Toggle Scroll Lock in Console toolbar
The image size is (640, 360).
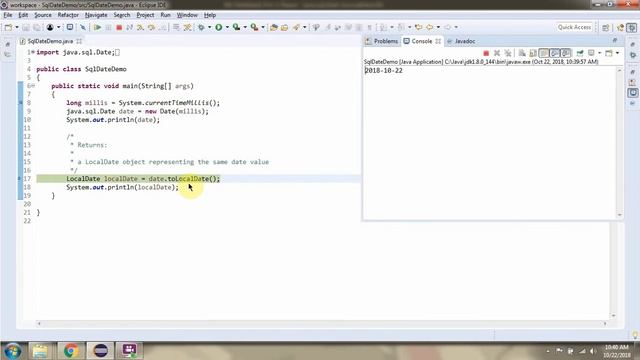[x=533, y=53]
